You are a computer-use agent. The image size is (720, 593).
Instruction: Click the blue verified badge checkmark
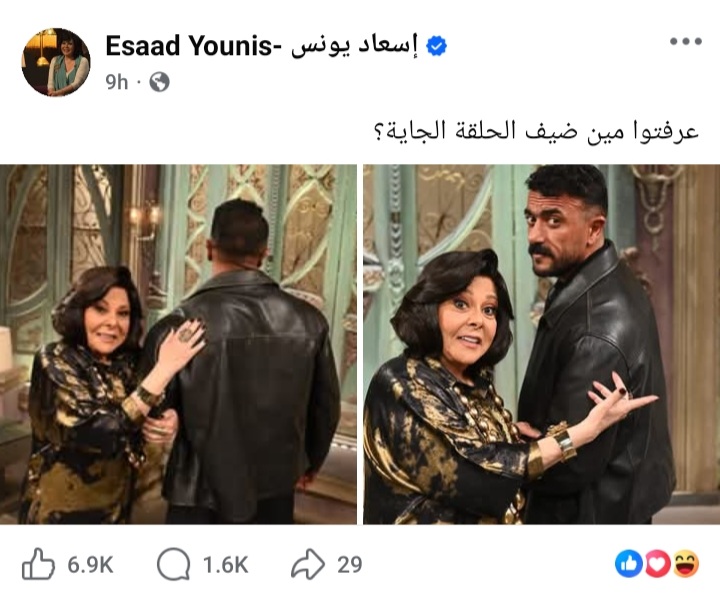point(436,46)
